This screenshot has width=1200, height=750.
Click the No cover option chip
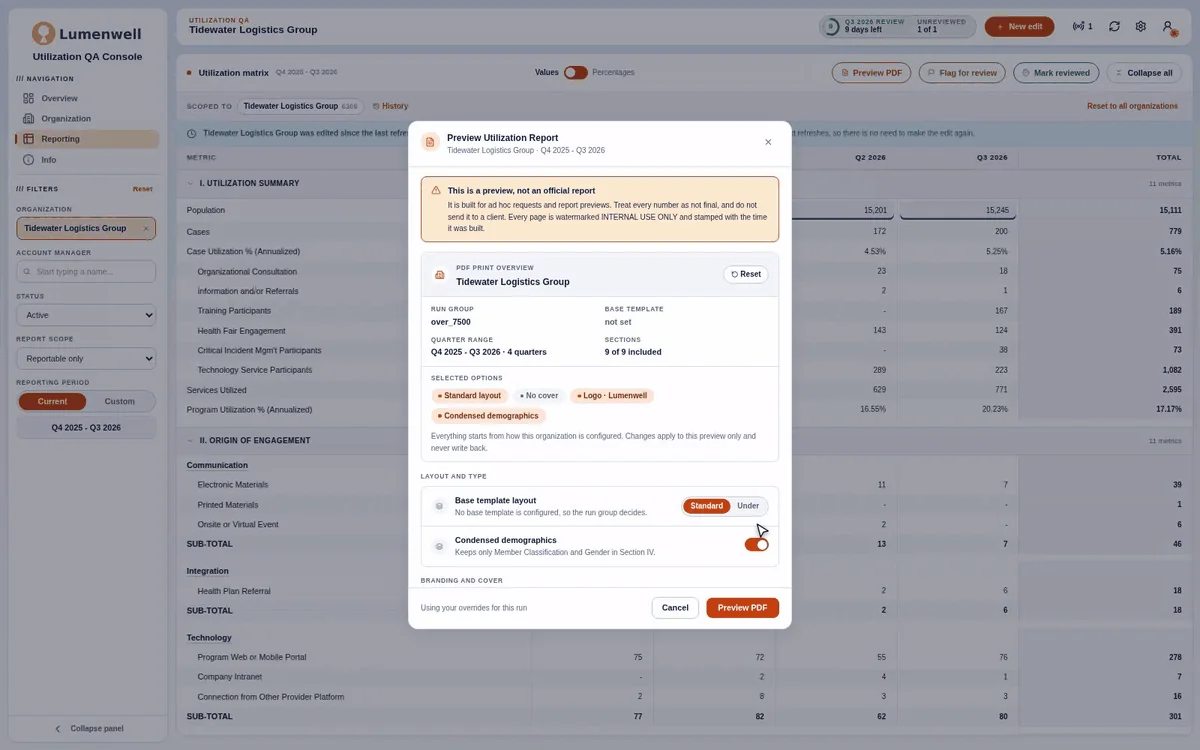[539, 396]
